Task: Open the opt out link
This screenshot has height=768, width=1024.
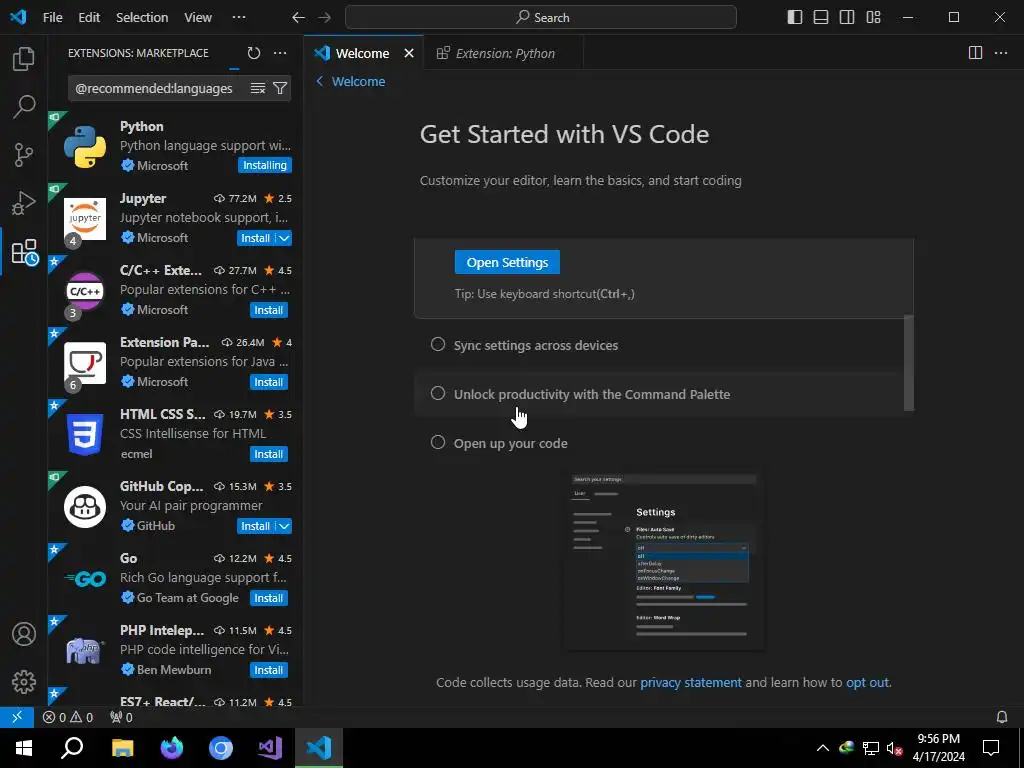Action: [867, 682]
